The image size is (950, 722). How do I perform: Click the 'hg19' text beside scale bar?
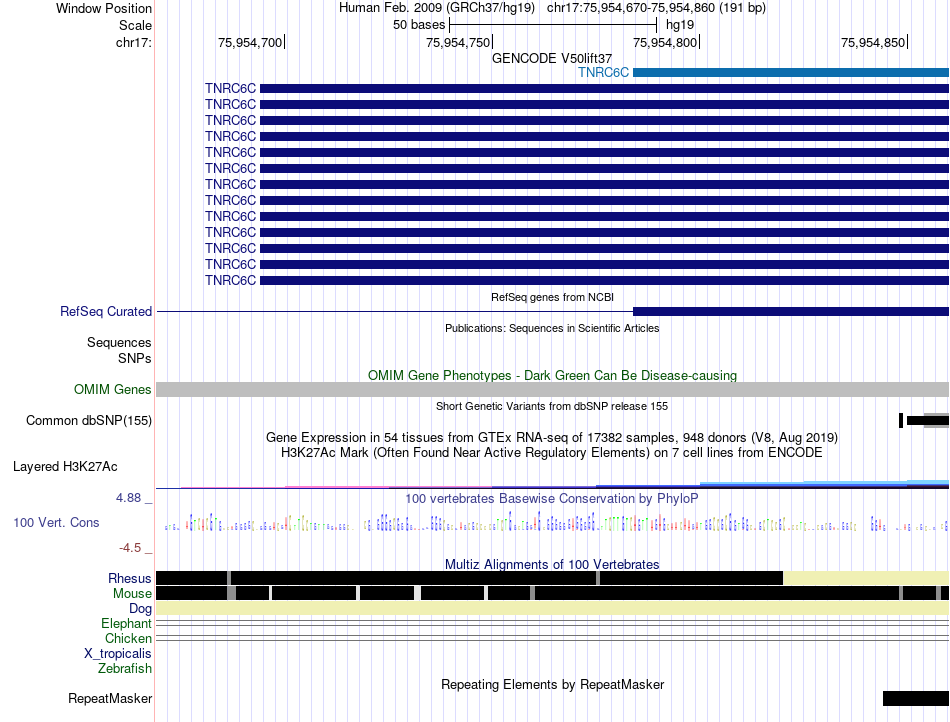(680, 25)
